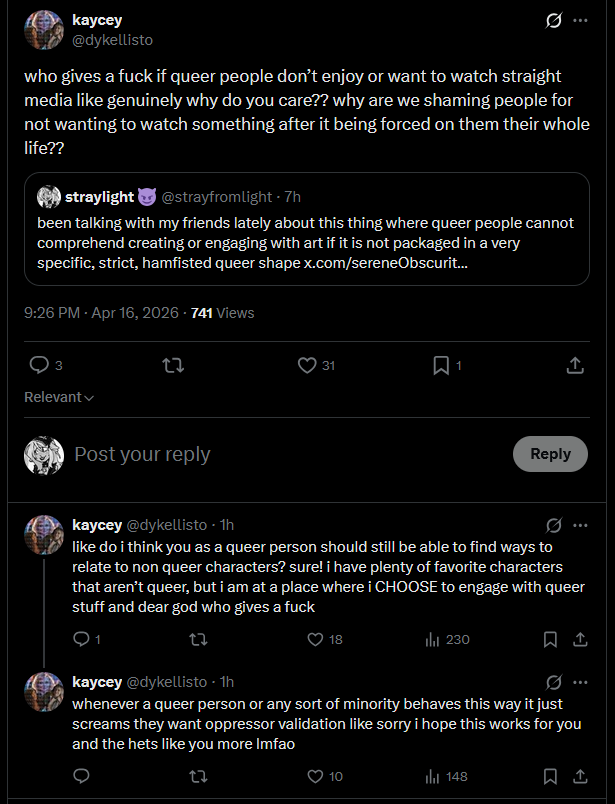Screen dimensions: 615x804
Task: Bookmark the first reply about non queer characters
Action: [550, 639]
